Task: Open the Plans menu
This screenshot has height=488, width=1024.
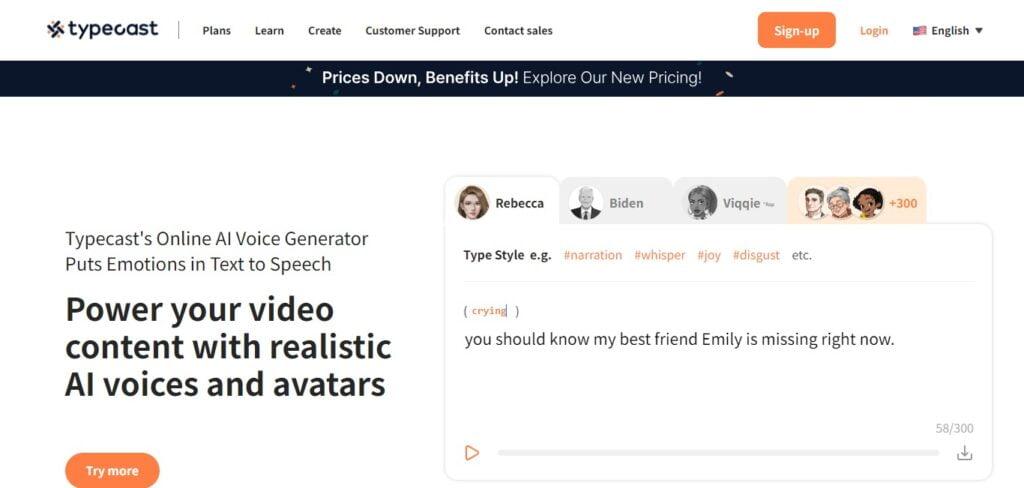Action: click(216, 31)
